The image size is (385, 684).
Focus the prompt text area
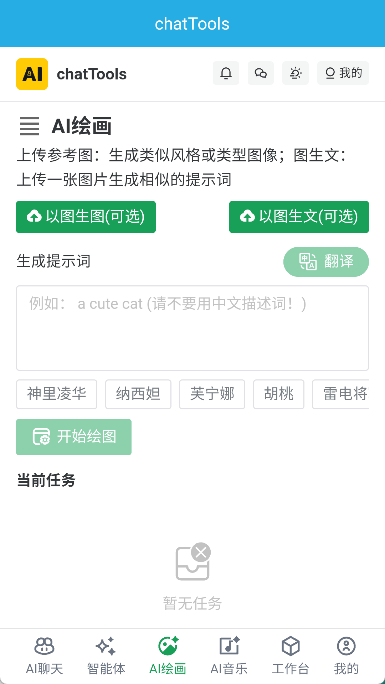click(x=192, y=328)
